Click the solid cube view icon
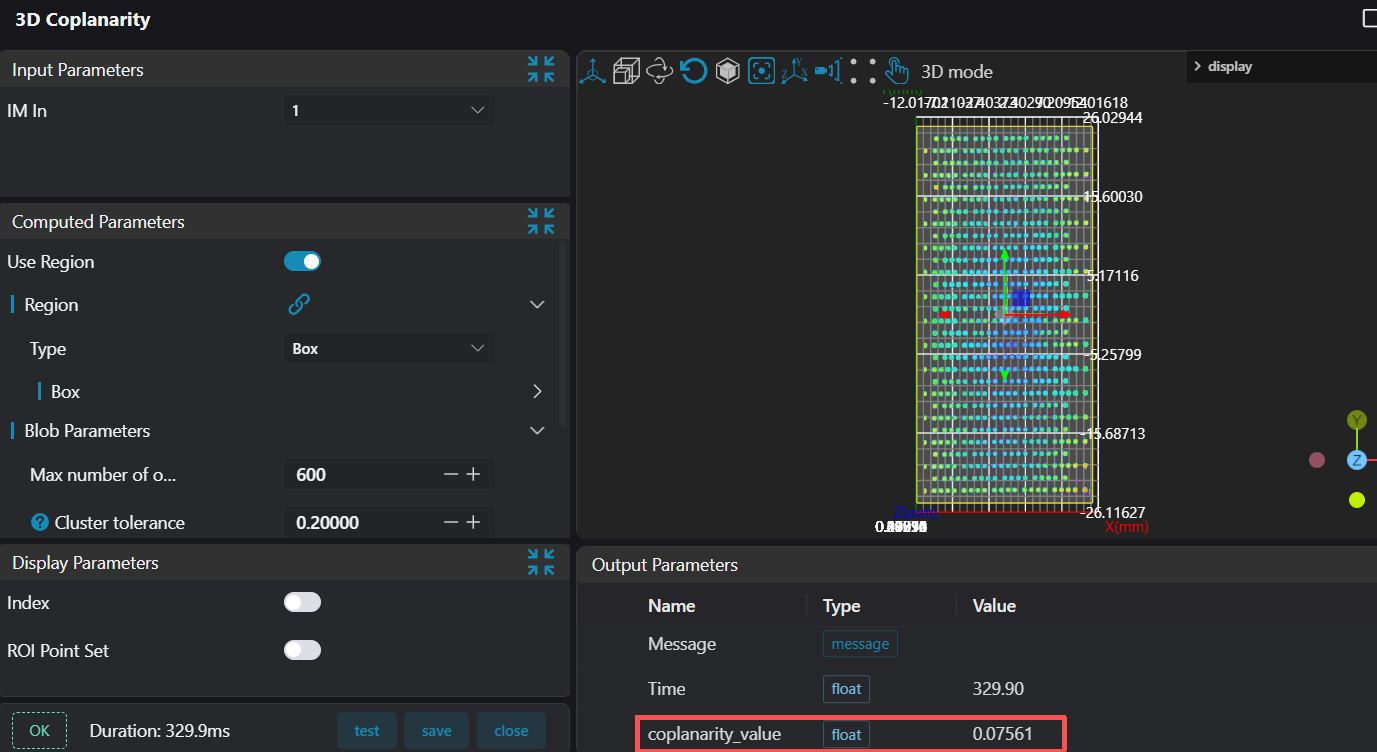1377x752 pixels. 727,71
